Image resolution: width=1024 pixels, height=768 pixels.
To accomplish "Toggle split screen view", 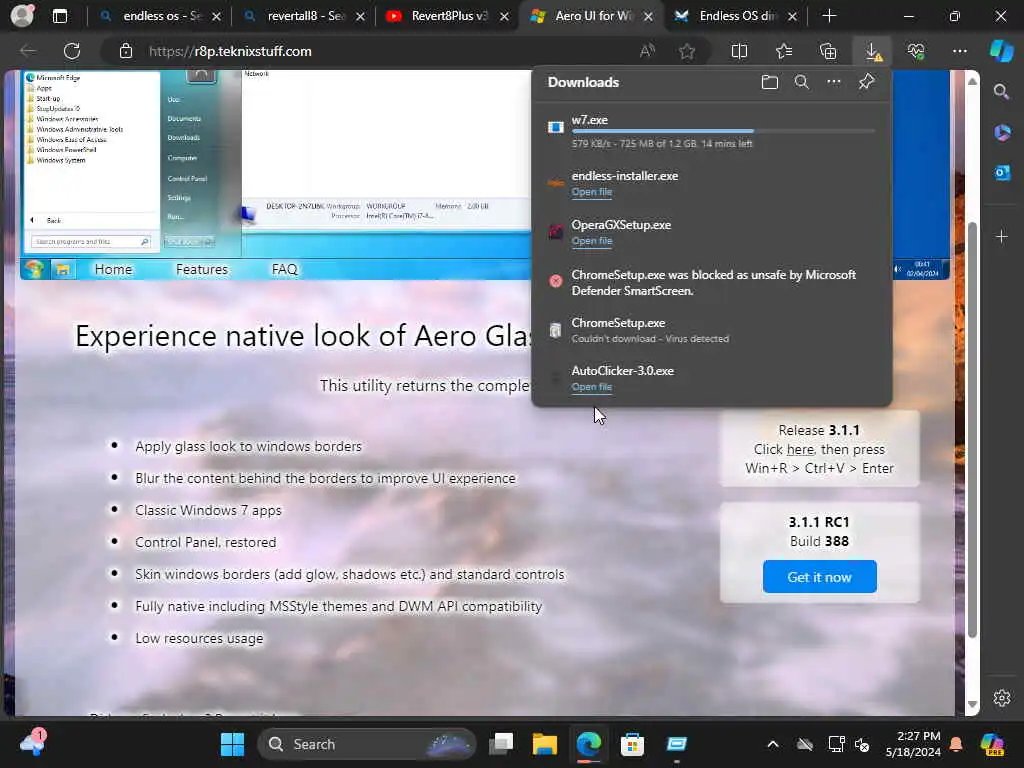I will pos(739,51).
